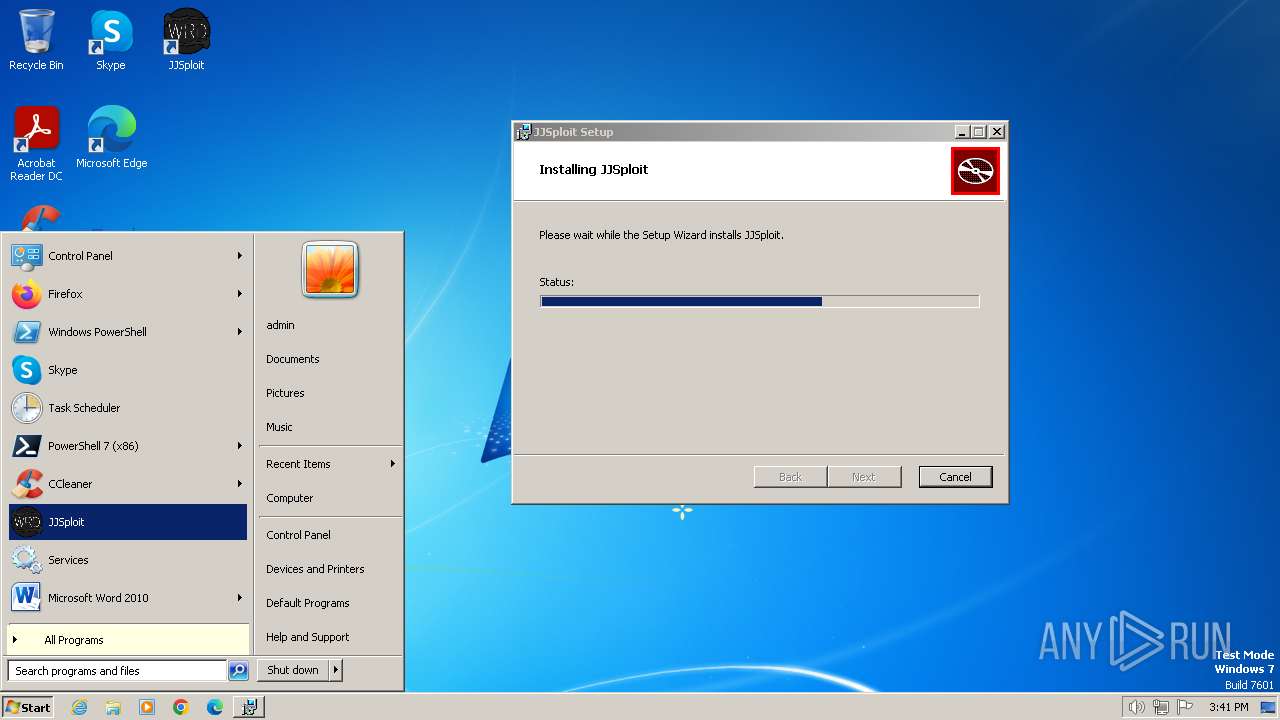Image resolution: width=1280 pixels, height=720 pixels.
Task: Open shutdown options arrow next to Shut down
Action: [336, 670]
